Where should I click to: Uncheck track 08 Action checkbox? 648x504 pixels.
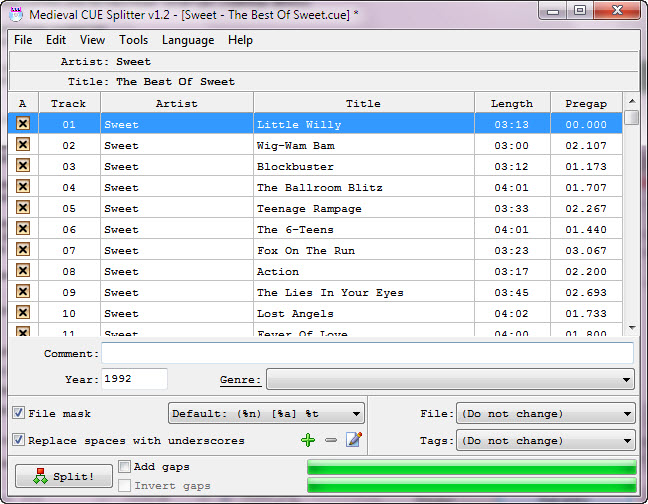coord(23,271)
